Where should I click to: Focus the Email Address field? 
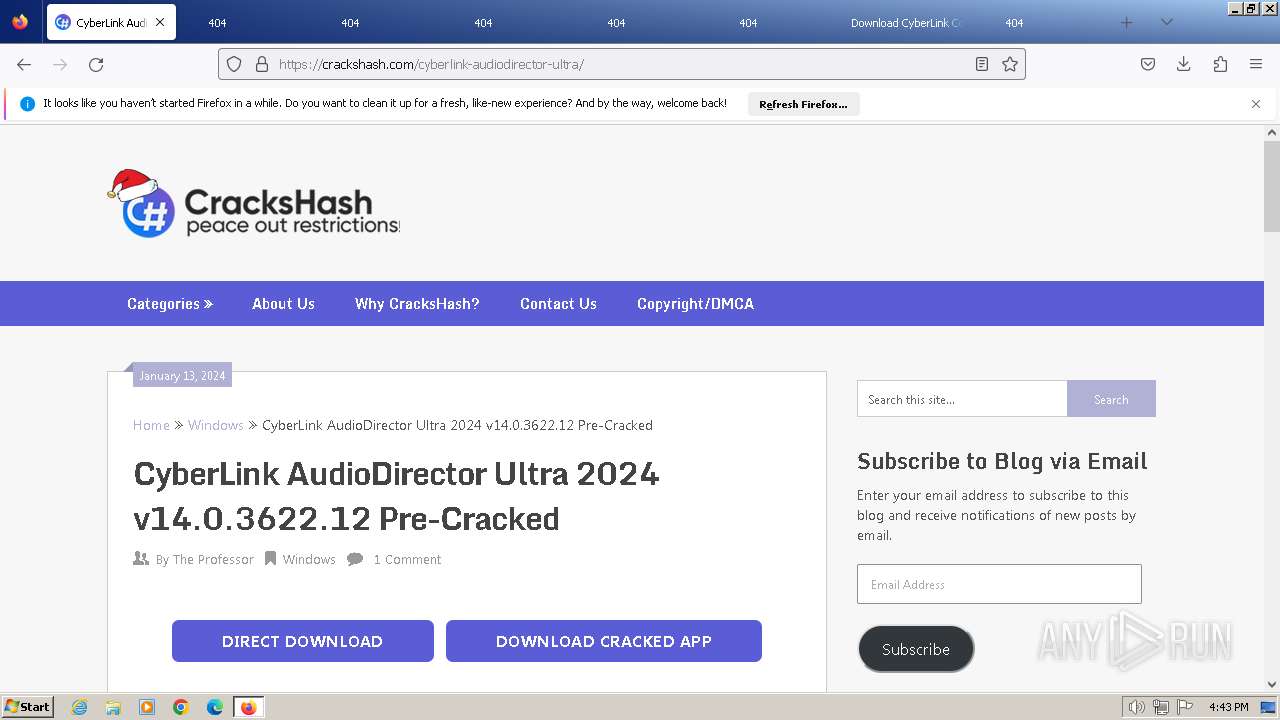(999, 584)
